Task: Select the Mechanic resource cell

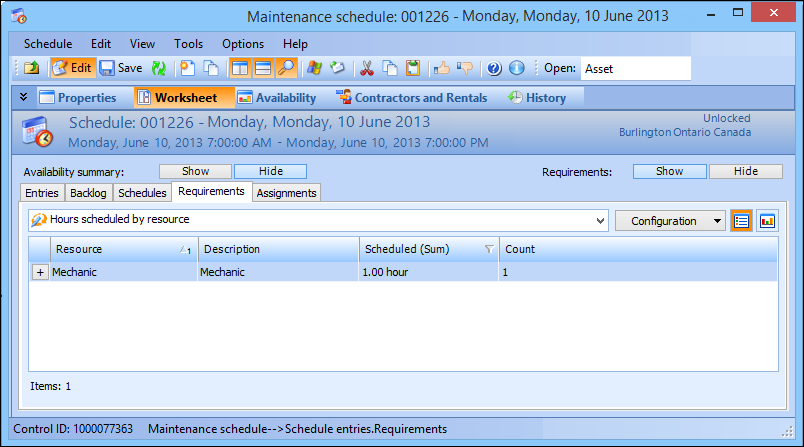Action: pos(124,272)
